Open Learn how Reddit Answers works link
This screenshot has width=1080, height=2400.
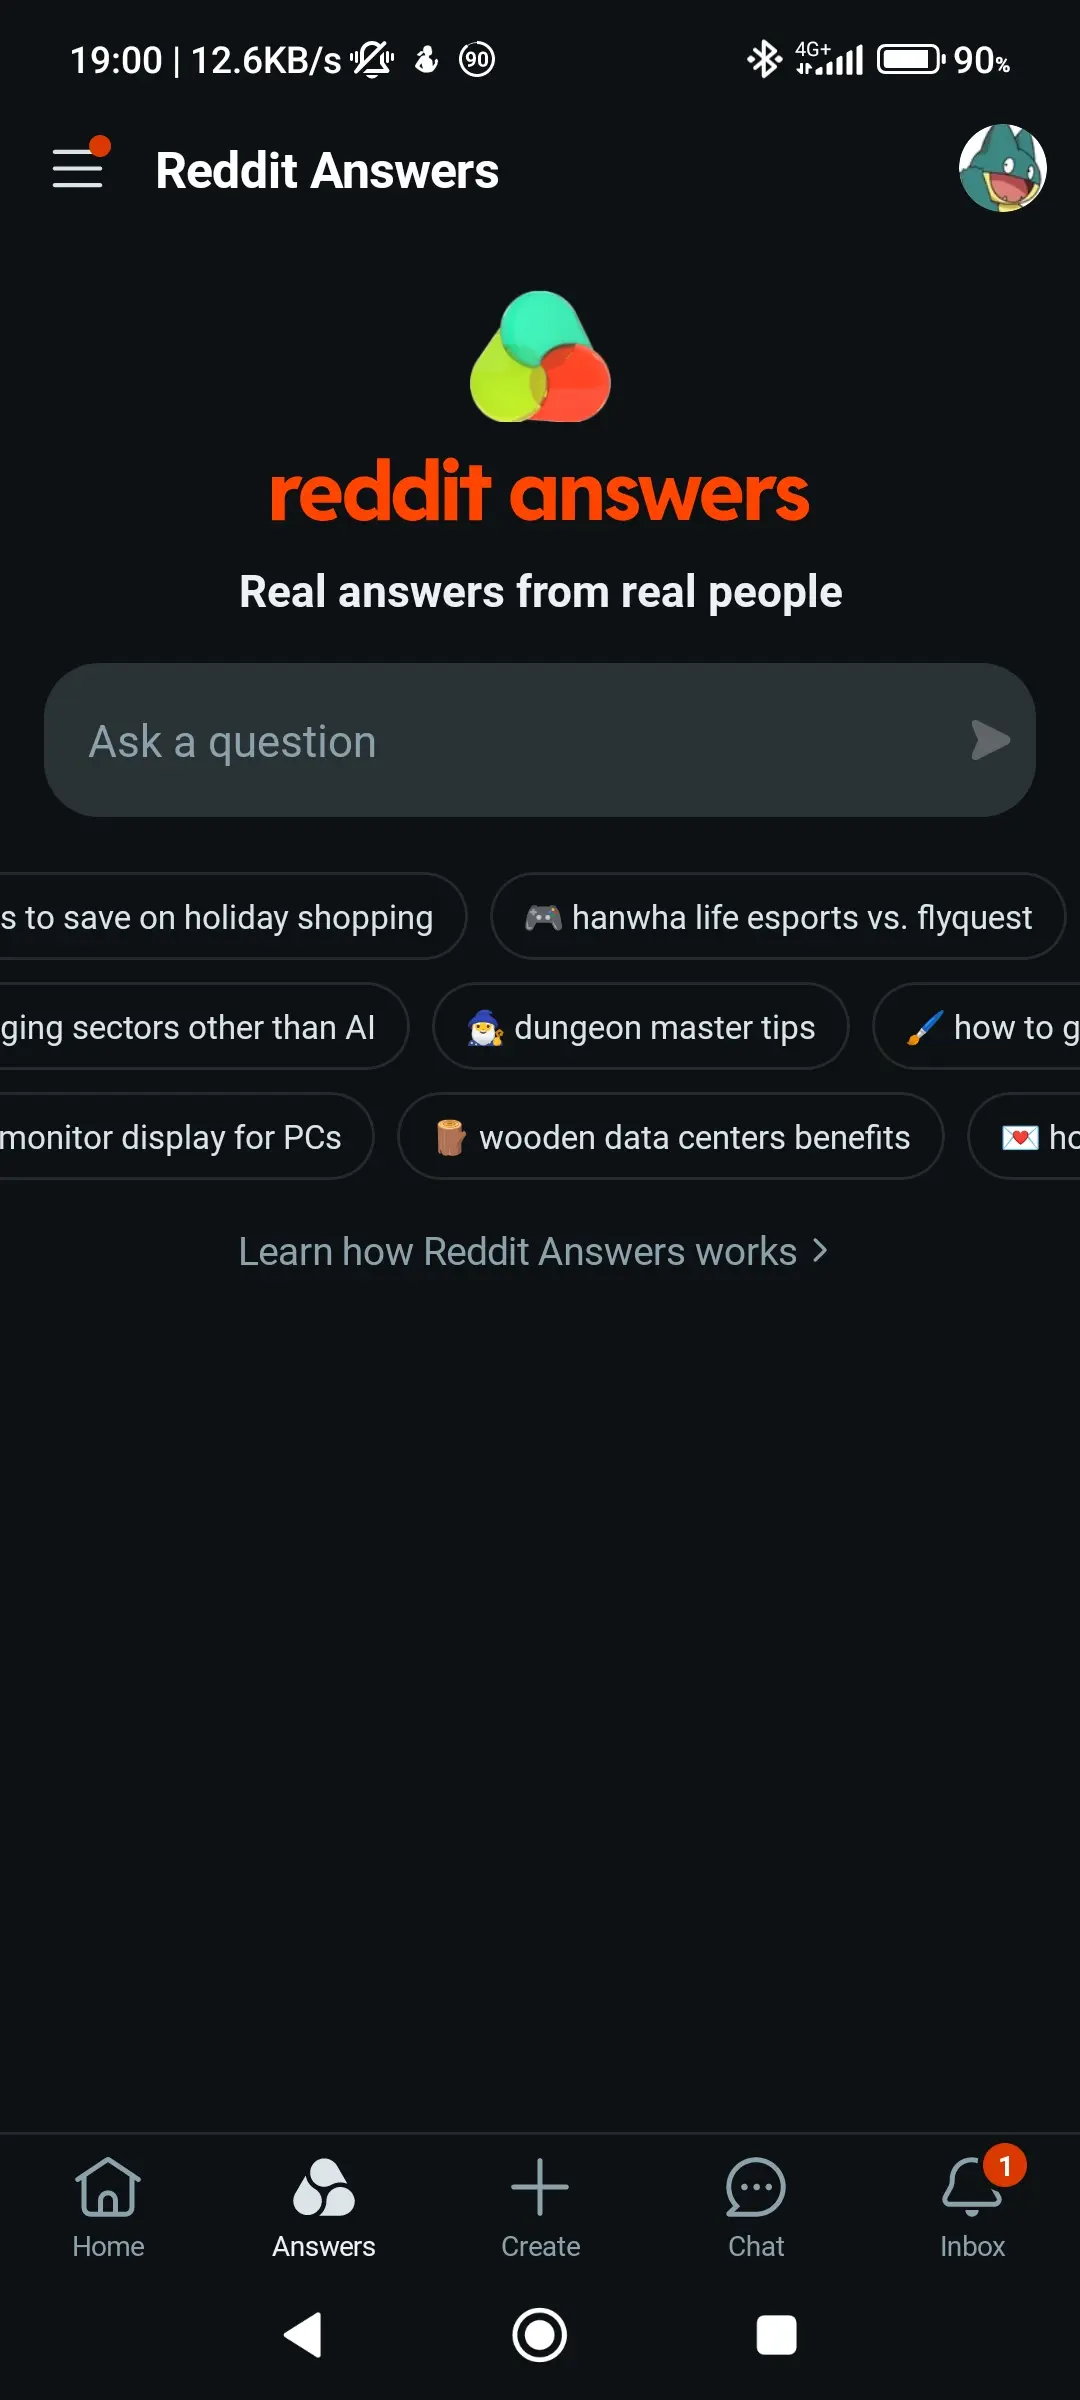(533, 1252)
